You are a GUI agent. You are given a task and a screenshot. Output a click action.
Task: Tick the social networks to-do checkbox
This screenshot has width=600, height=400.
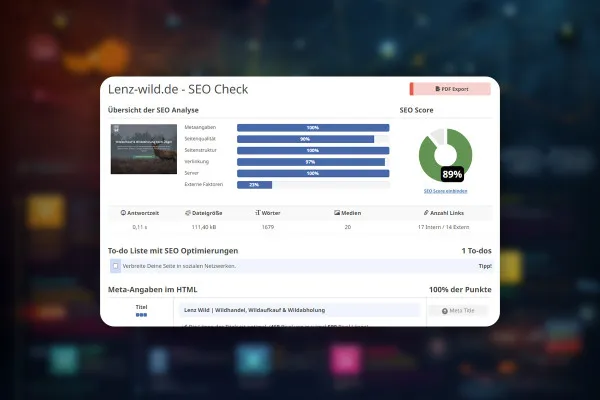pos(115,266)
